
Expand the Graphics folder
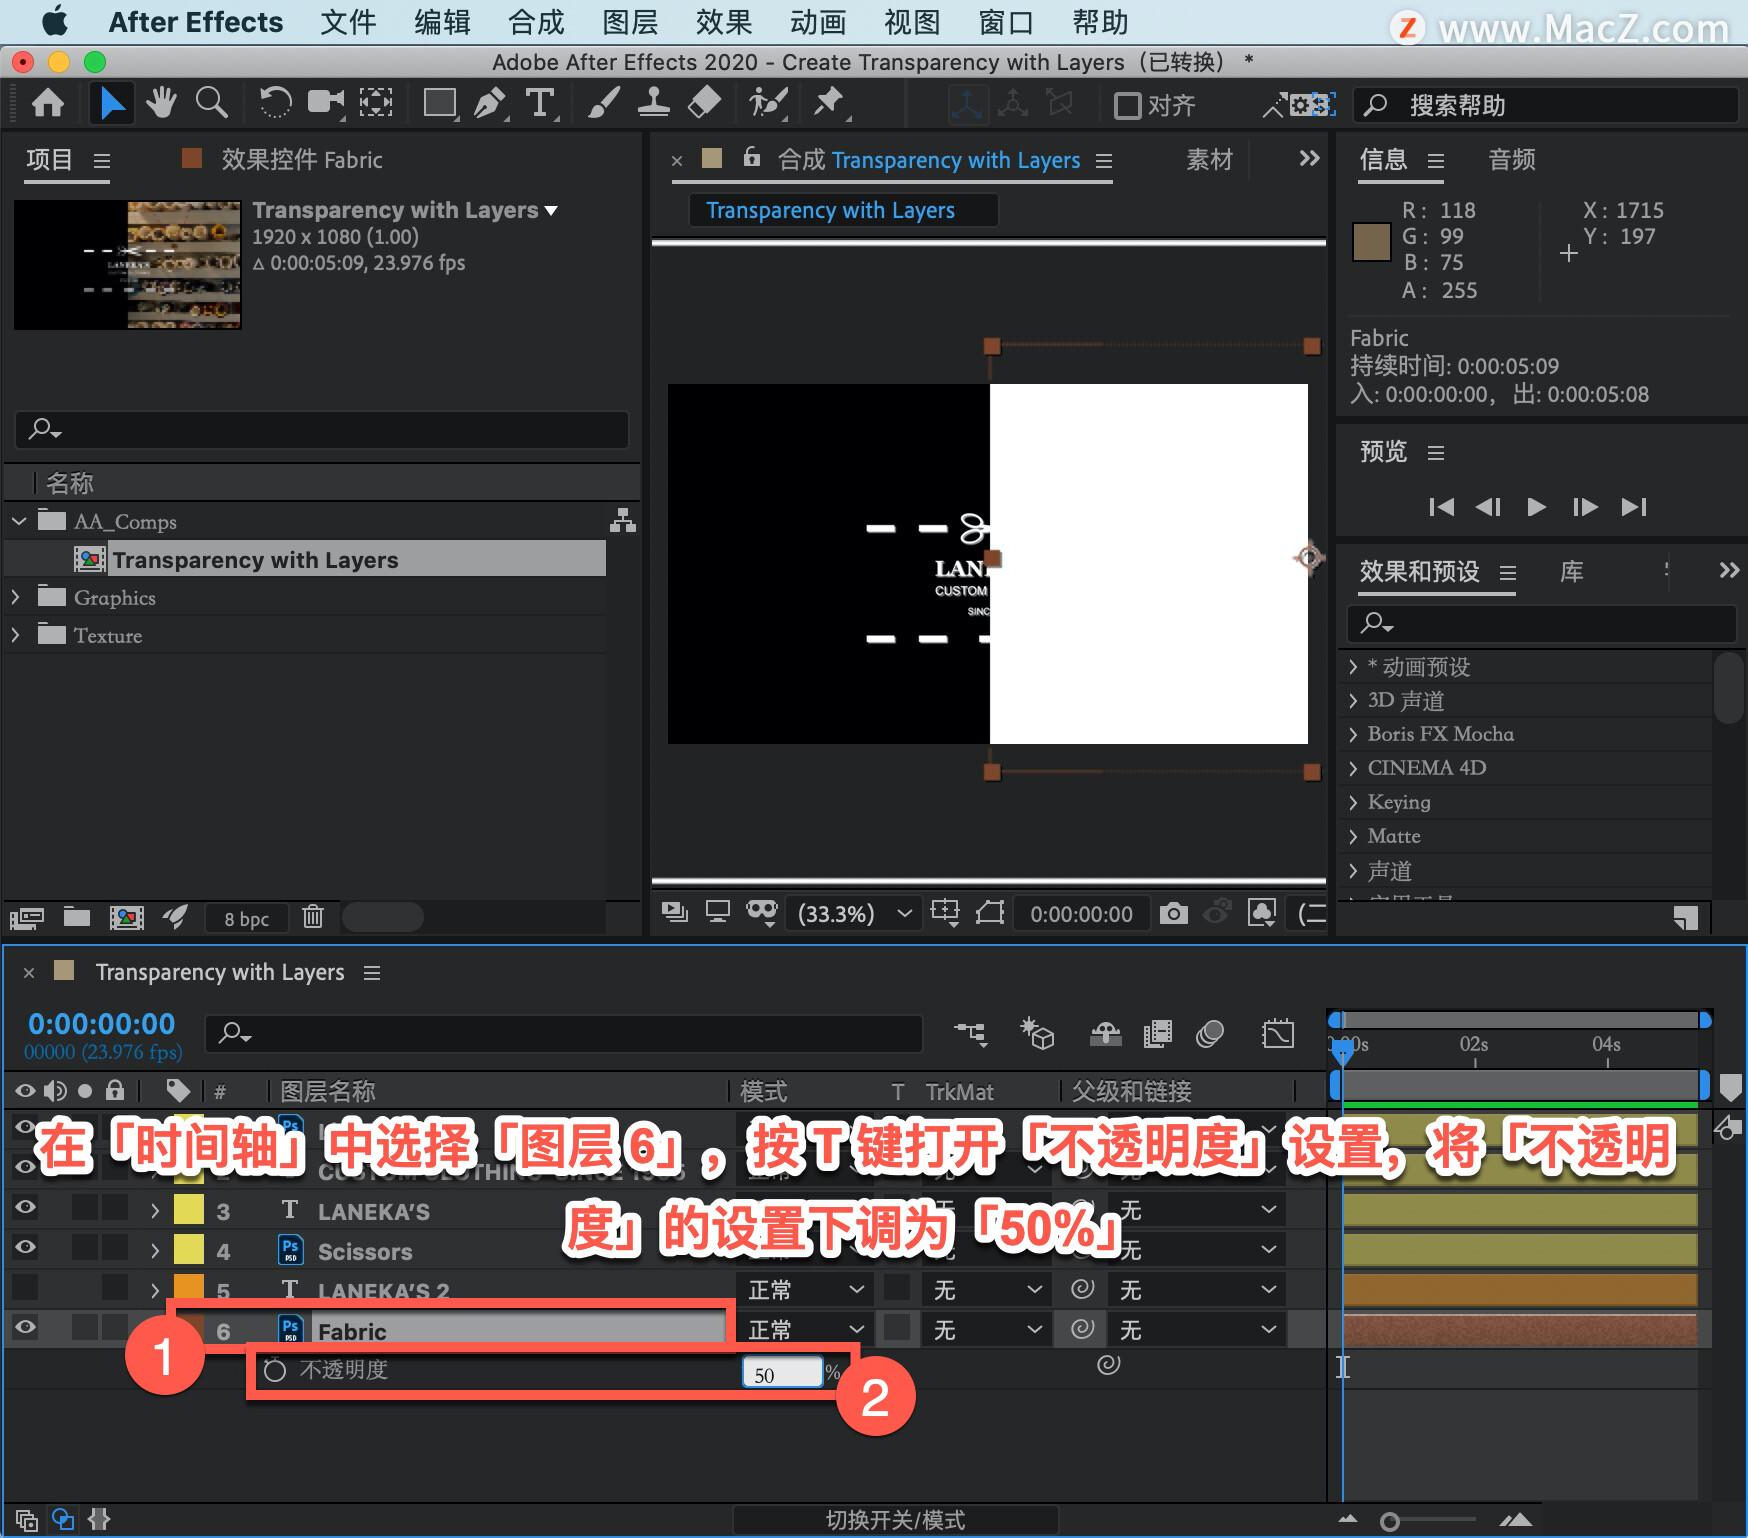pyautogui.click(x=16, y=597)
